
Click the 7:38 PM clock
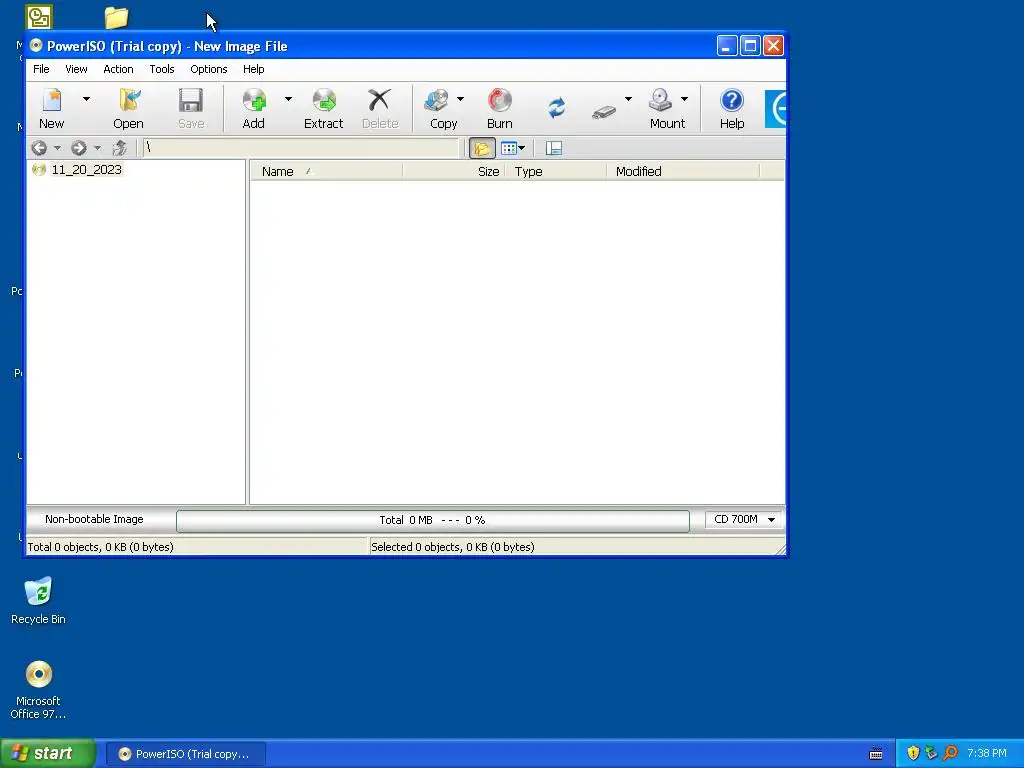[x=987, y=754]
